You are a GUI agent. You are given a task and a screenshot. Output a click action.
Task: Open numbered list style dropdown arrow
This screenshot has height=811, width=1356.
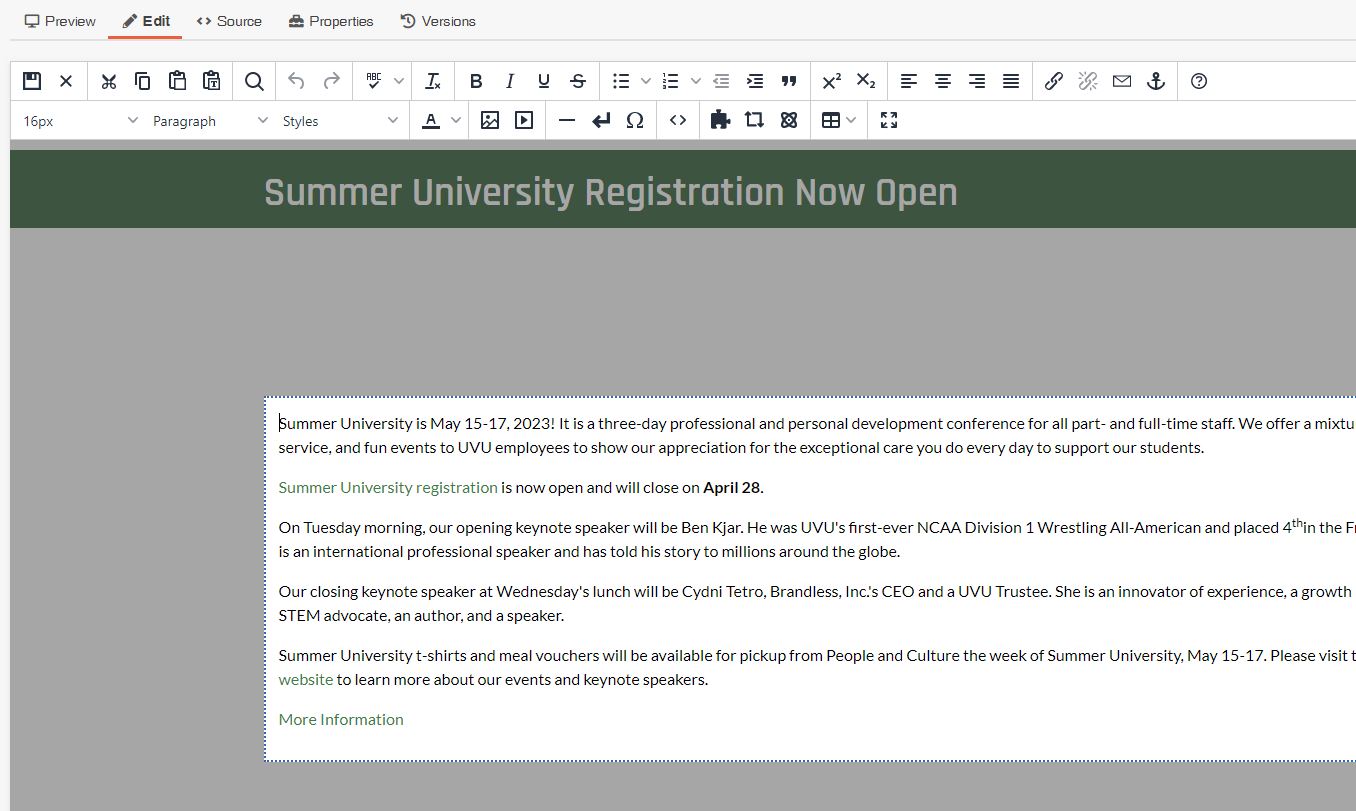[695, 81]
